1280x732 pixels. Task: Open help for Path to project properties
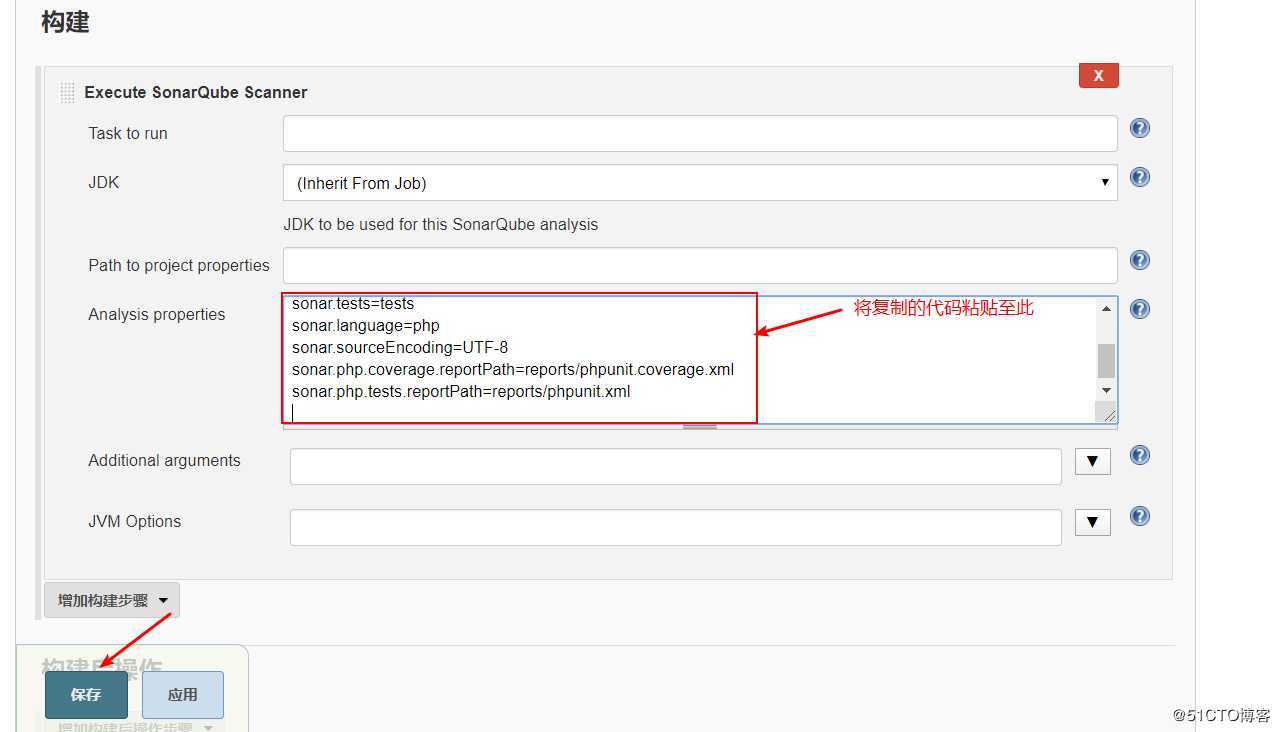[x=1139, y=260]
